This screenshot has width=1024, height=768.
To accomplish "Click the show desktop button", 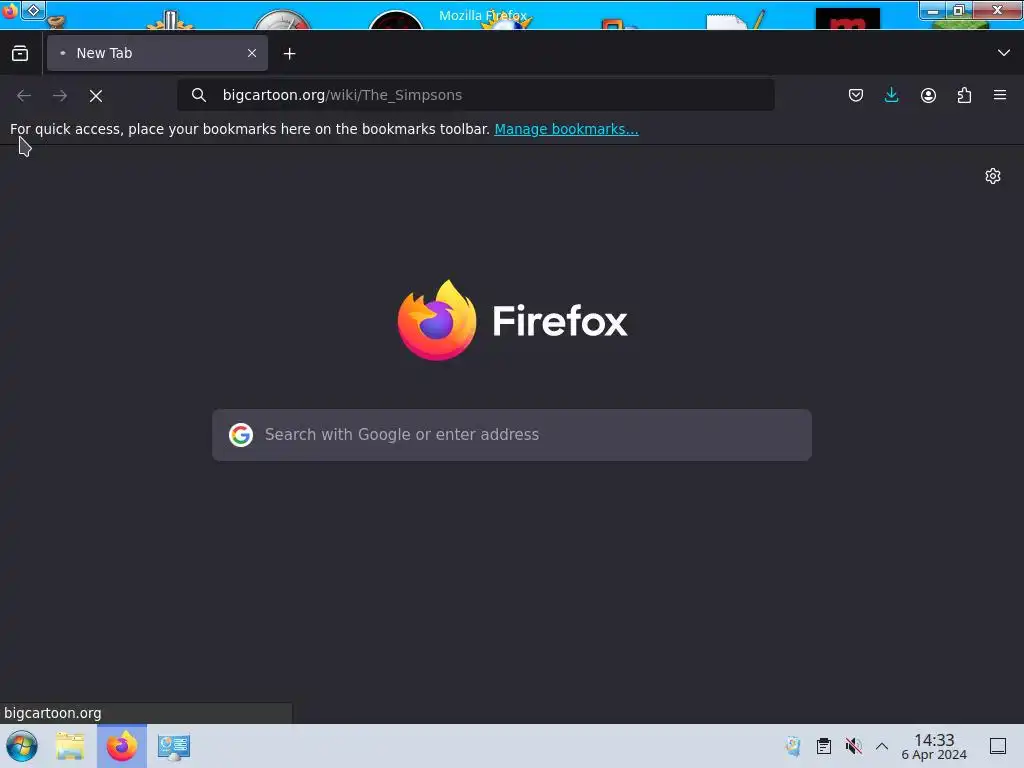I will [998, 746].
